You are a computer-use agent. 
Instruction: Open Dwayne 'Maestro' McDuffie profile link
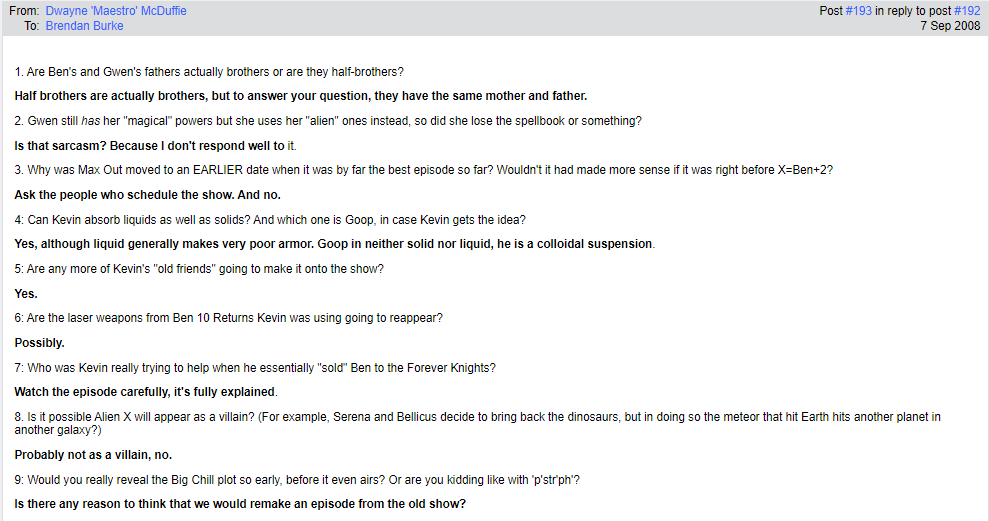click(x=116, y=11)
